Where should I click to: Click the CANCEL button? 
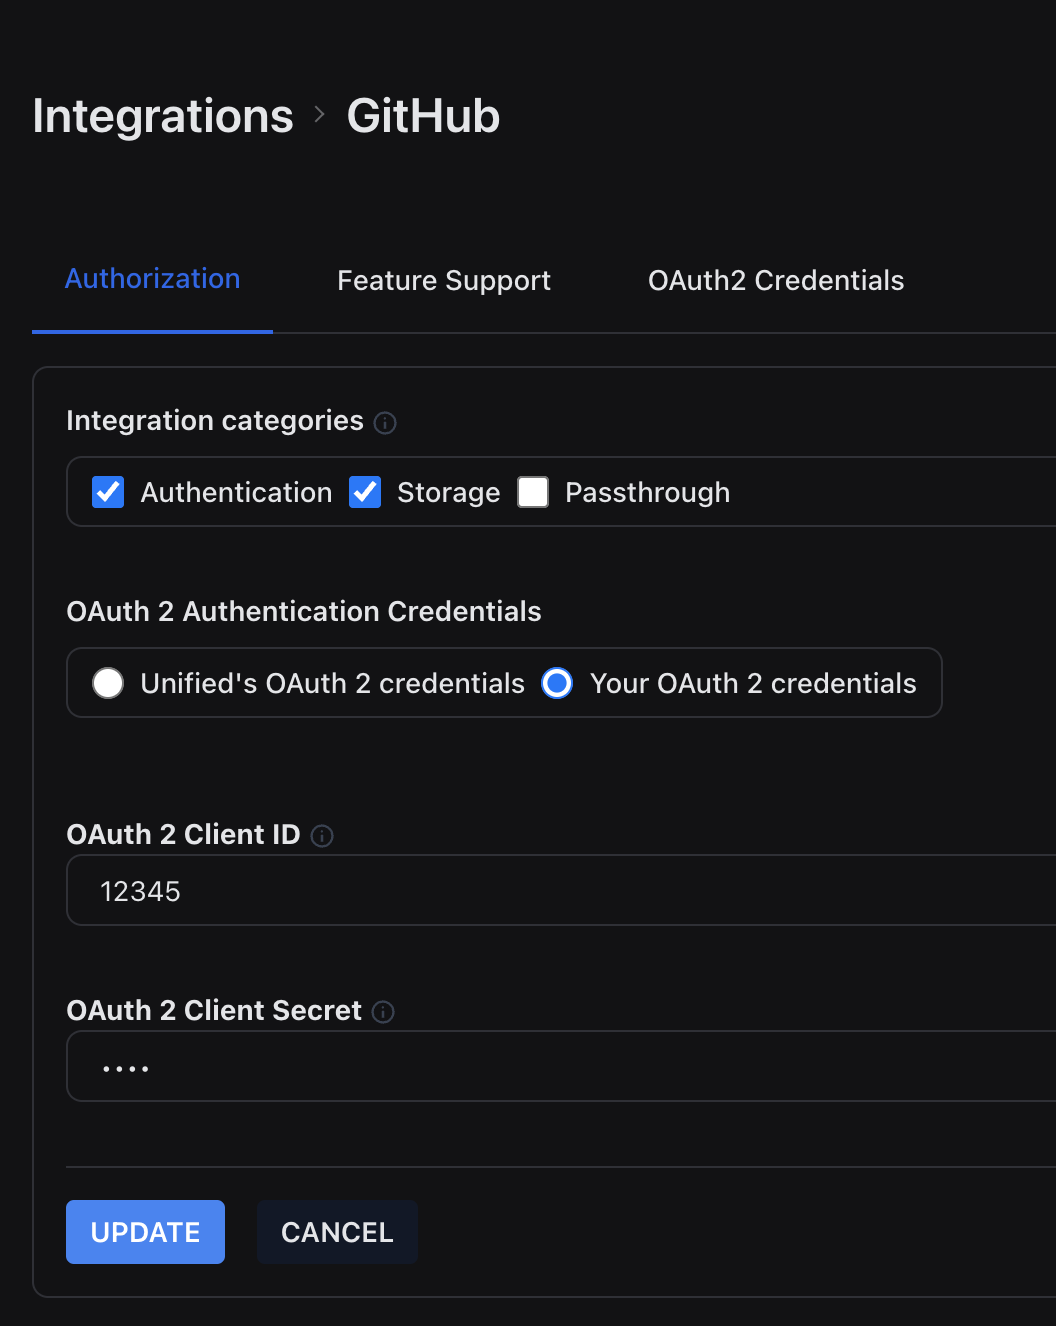tap(337, 1232)
